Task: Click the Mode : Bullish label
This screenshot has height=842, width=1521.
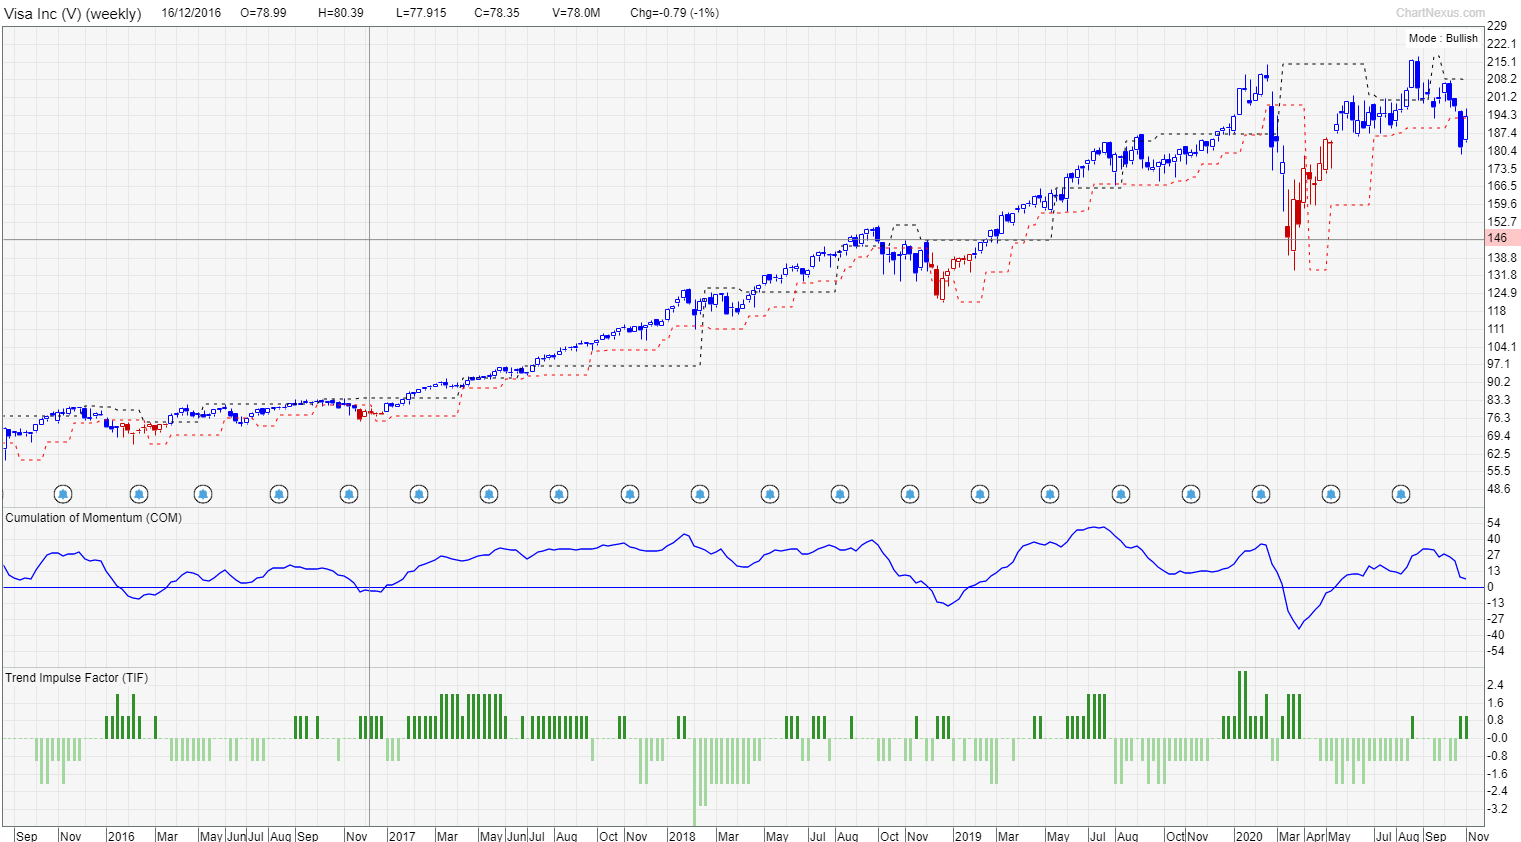Action: tap(1443, 38)
